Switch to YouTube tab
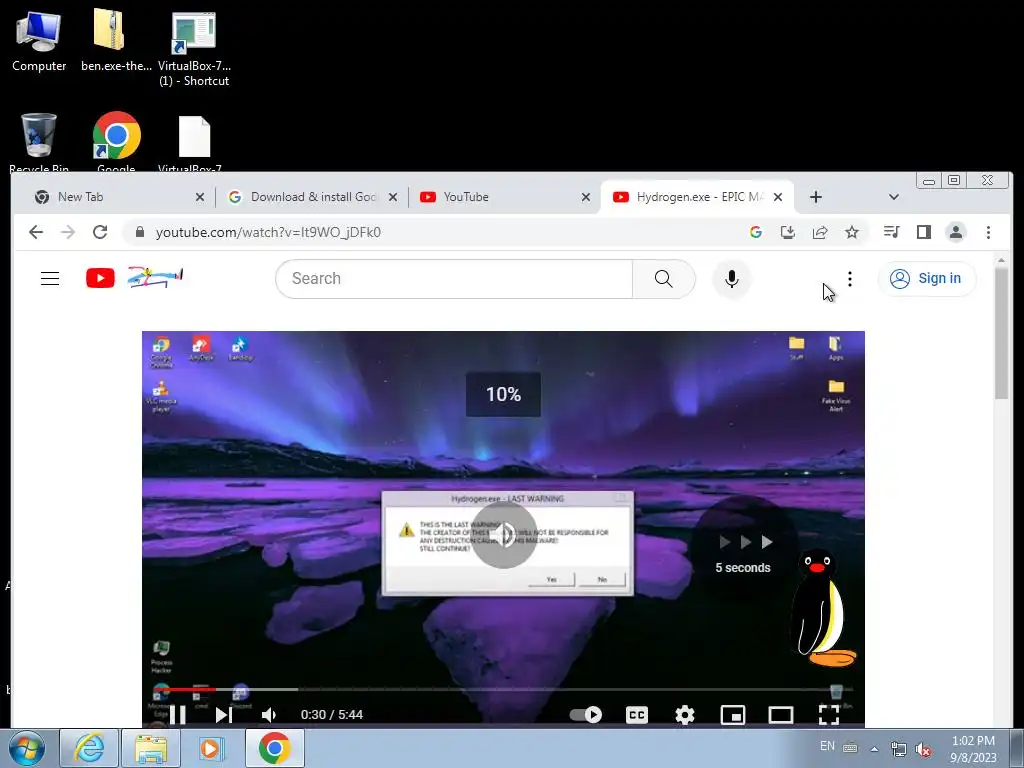This screenshot has height=768, width=1024. pyautogui.click(x=505, y=197)
